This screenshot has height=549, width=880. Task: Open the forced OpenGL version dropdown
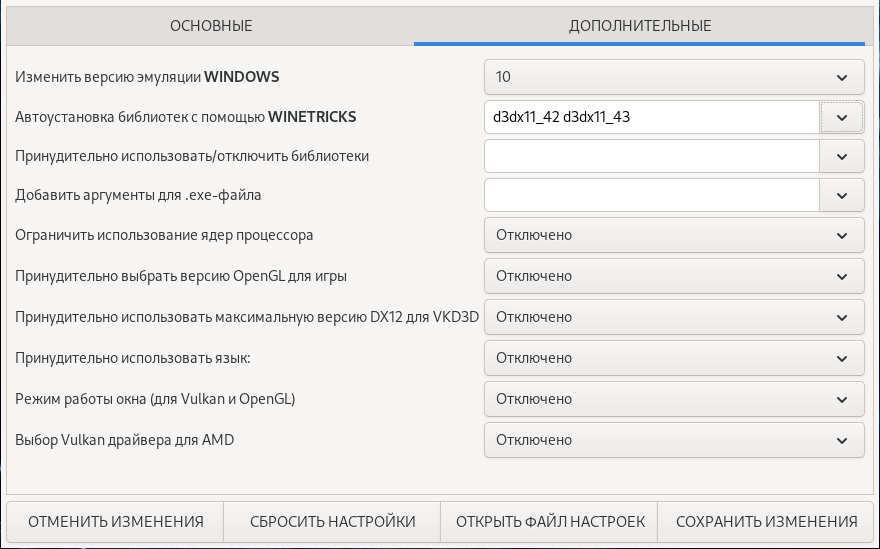673,276
